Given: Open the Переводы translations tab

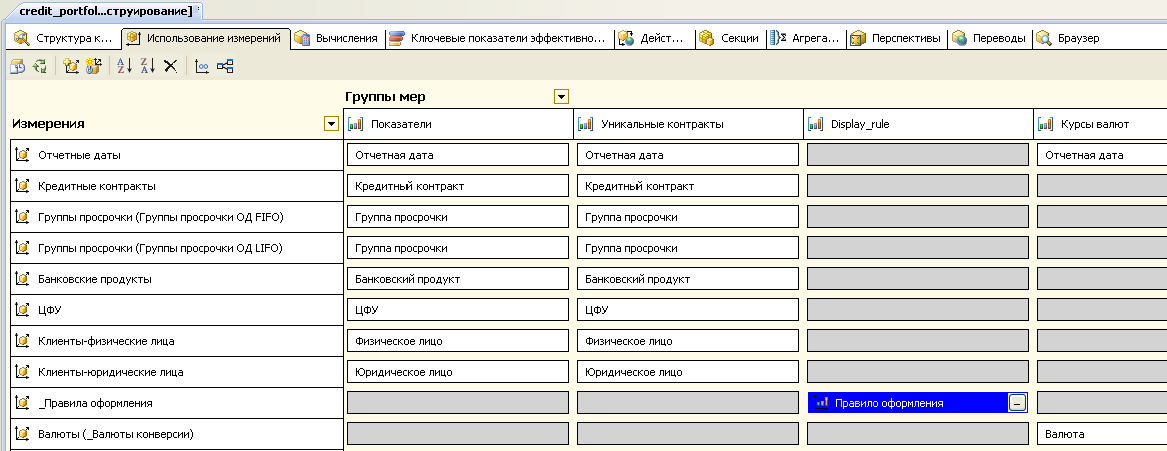Looking at the screenshot, I should [989, 38].
